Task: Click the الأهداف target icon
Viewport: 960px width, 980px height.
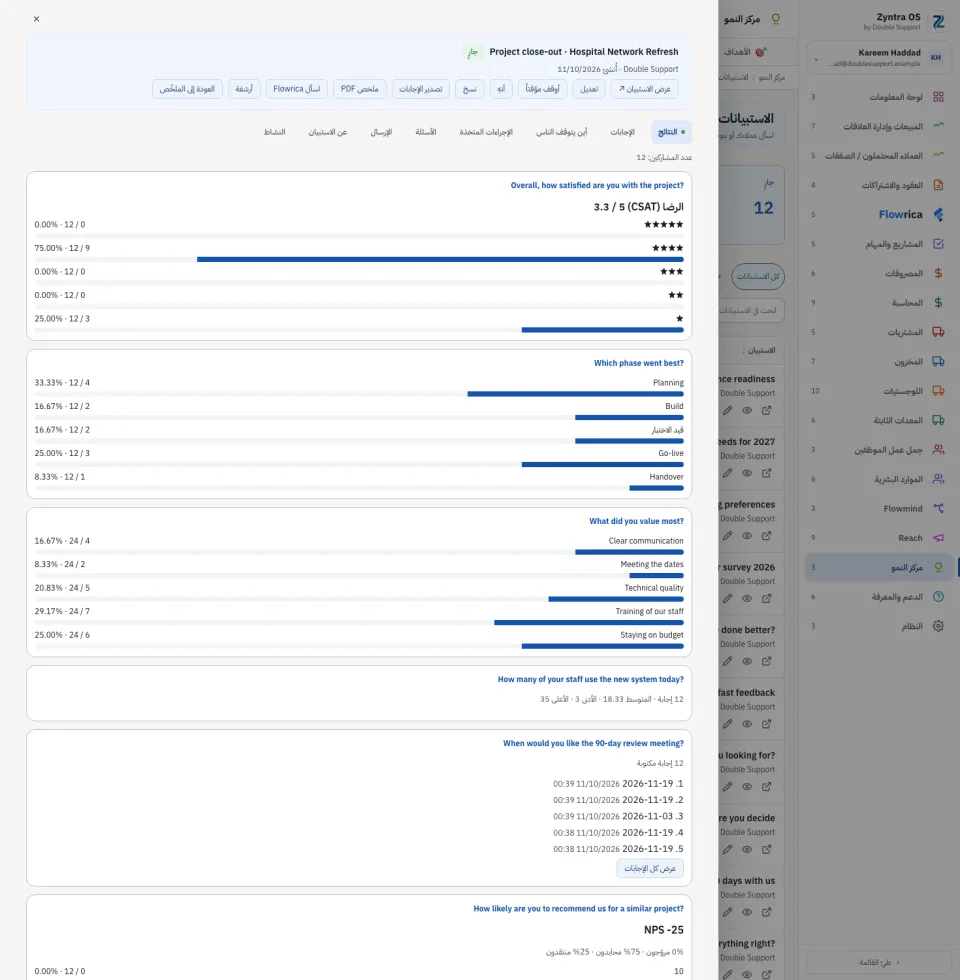Action: point(761,52)
